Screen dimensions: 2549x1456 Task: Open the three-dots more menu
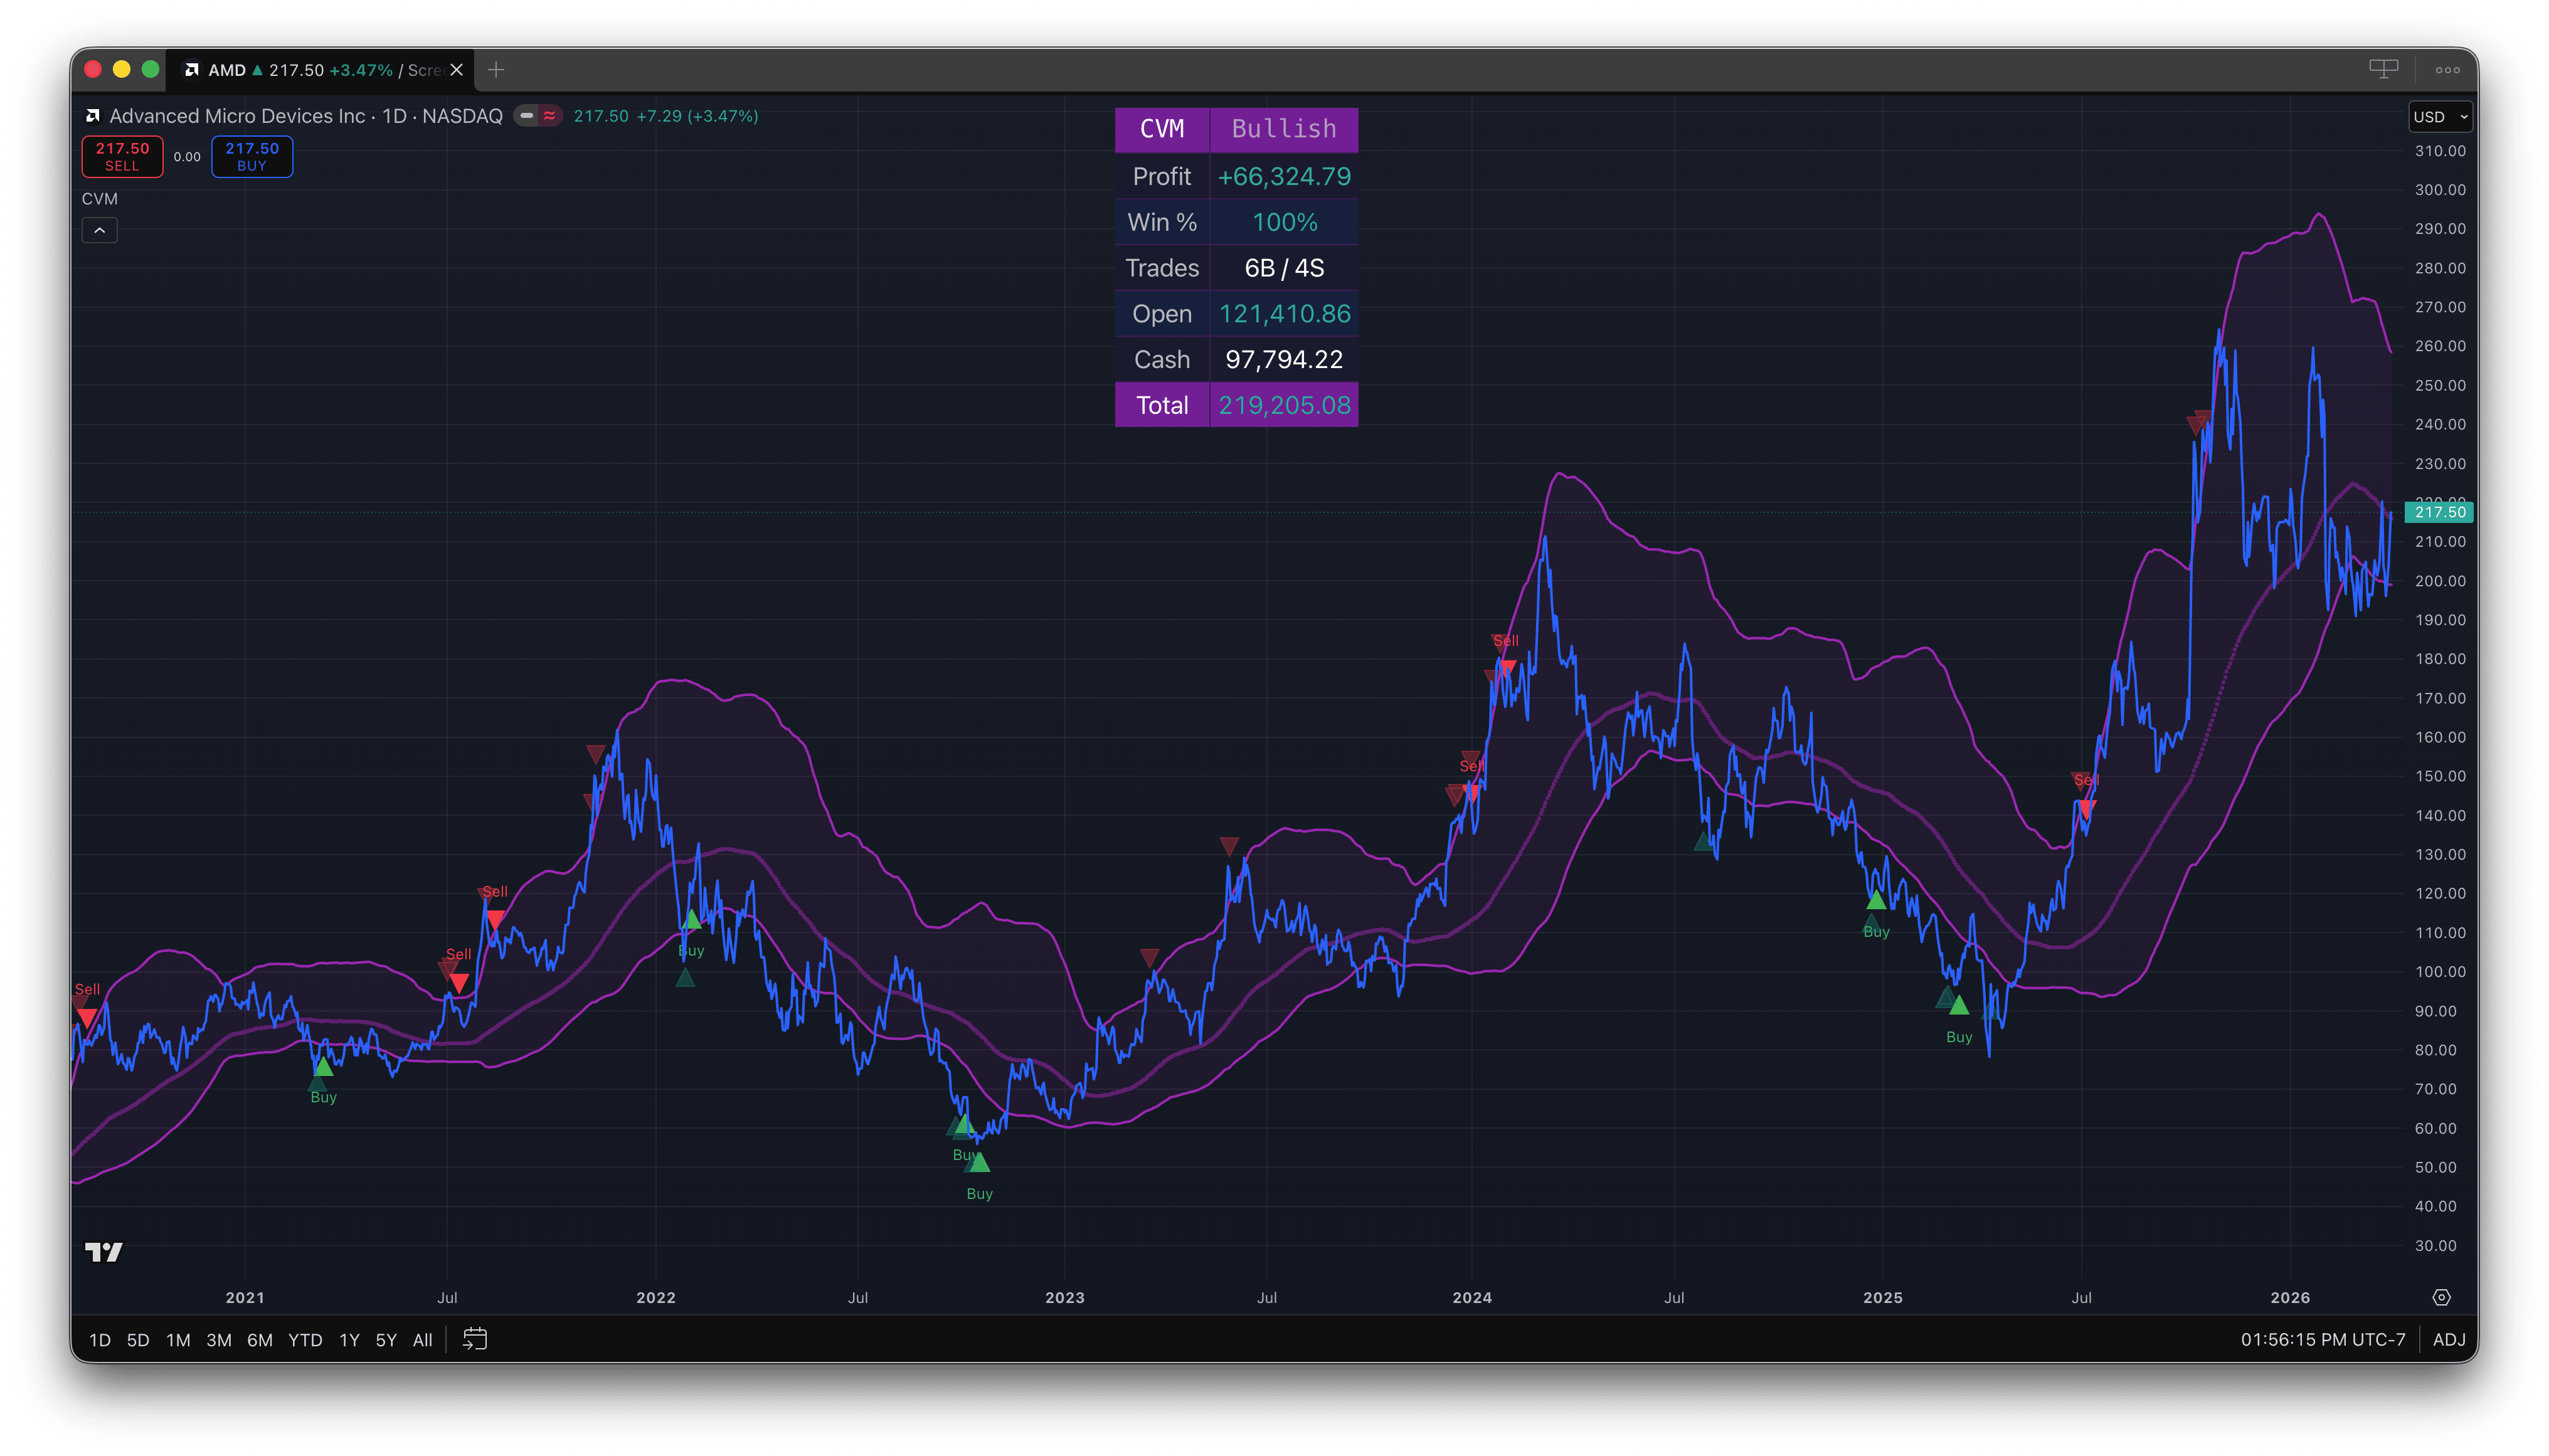point(2447,70)
